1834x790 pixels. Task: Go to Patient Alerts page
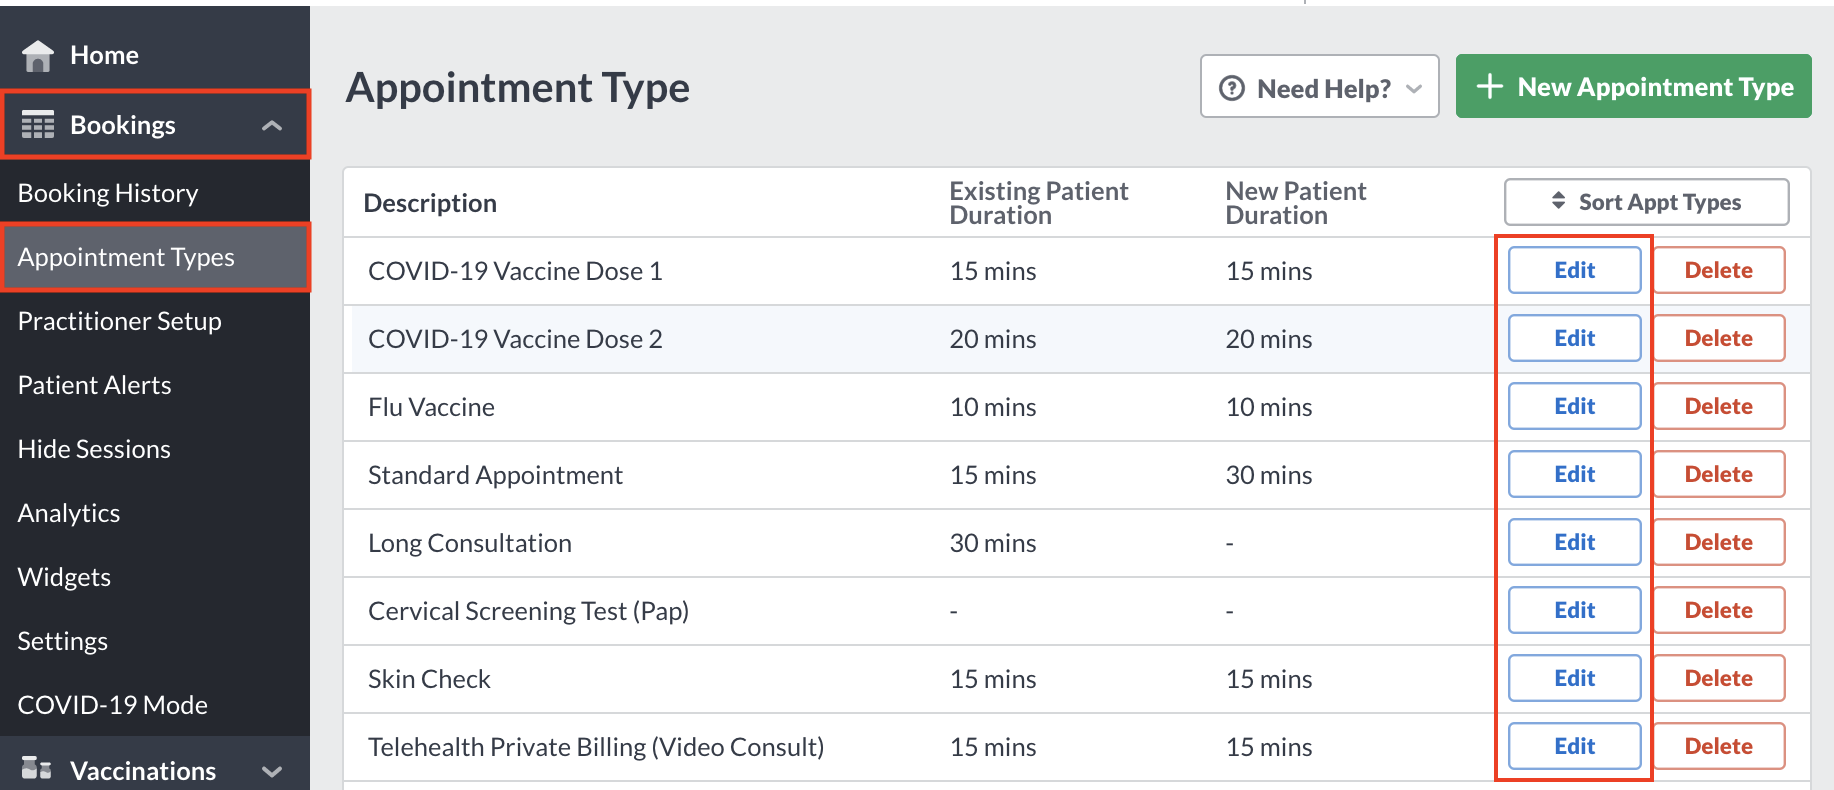pyautogui.click(x=95, y=385)
